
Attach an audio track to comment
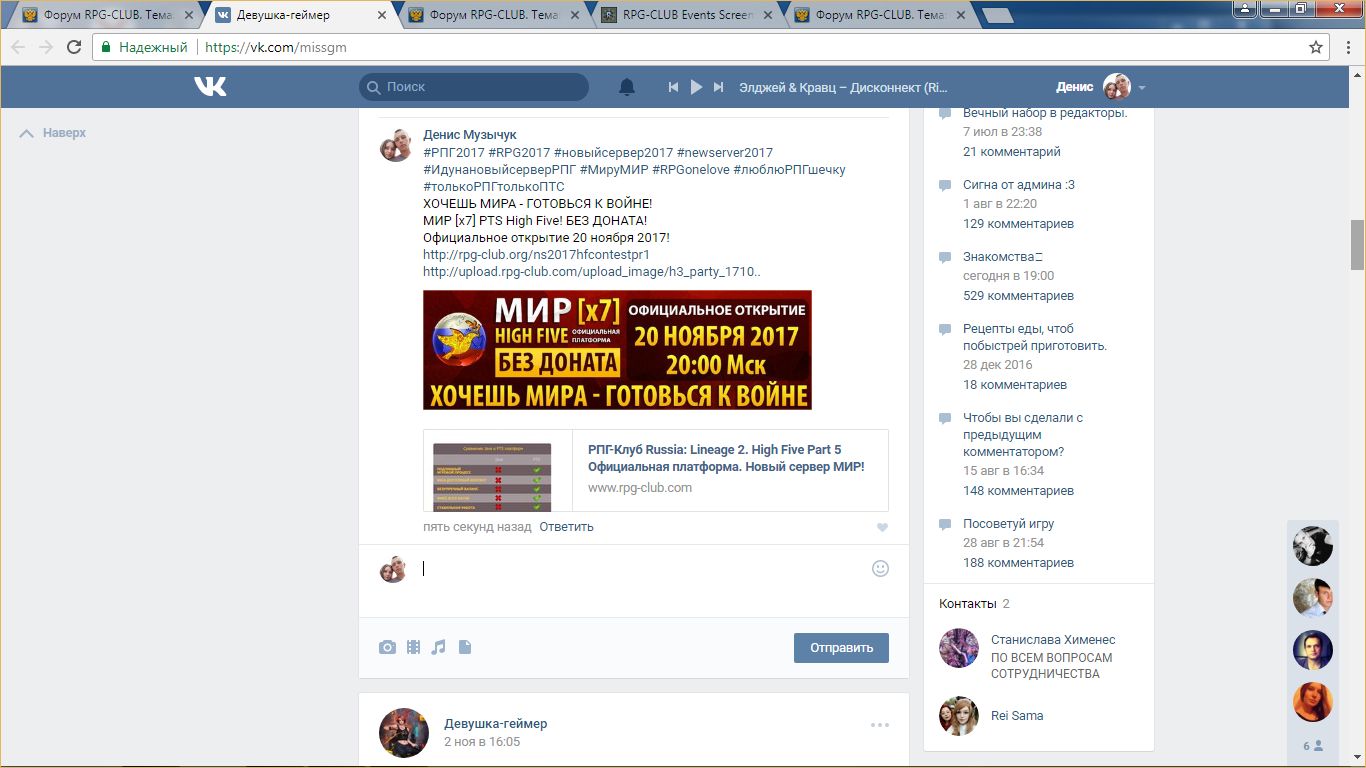point(438,647)
